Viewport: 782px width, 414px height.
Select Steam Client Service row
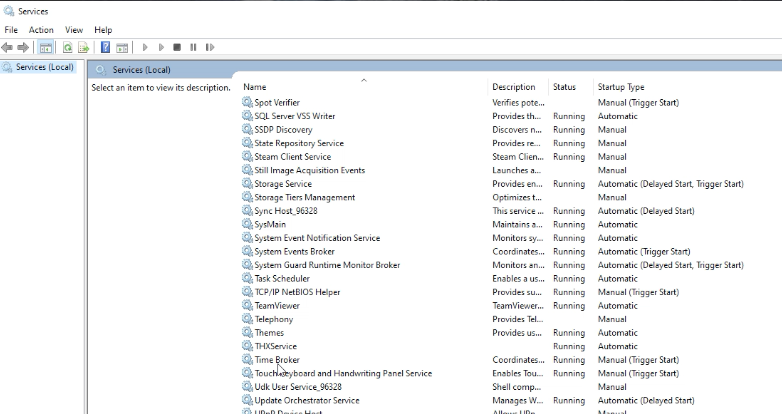click(293, 157)
